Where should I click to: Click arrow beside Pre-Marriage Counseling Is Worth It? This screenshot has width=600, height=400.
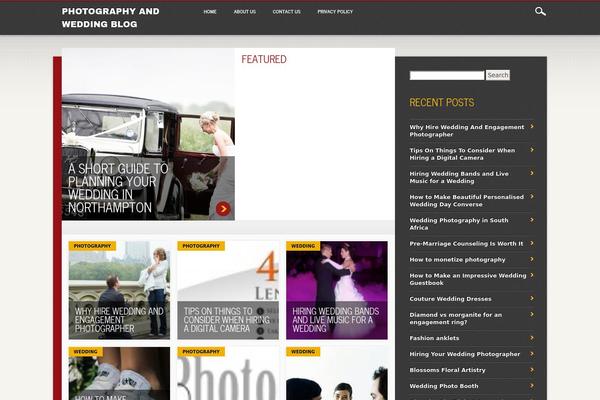click(532, 243)
